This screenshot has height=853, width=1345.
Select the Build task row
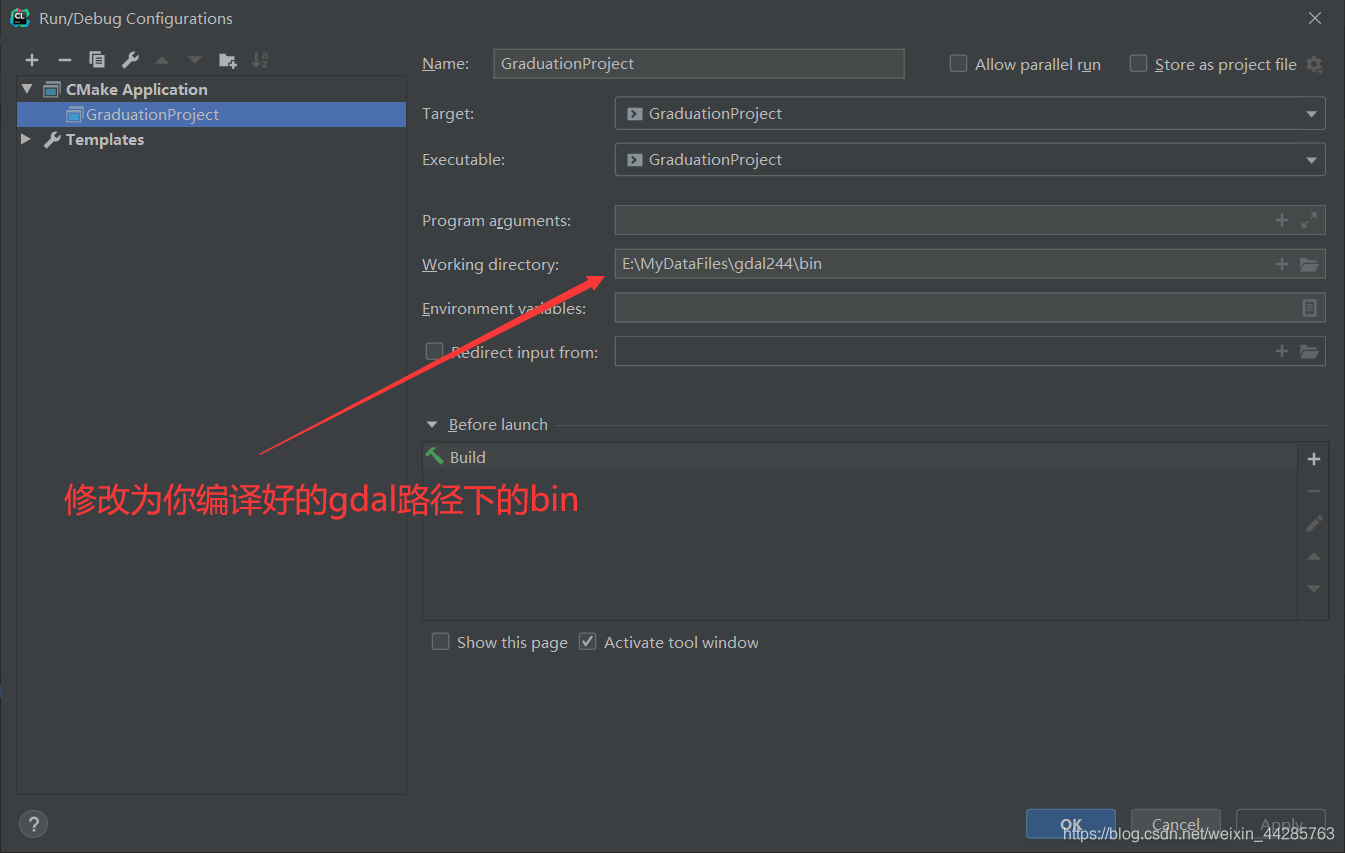click(859, 457)
